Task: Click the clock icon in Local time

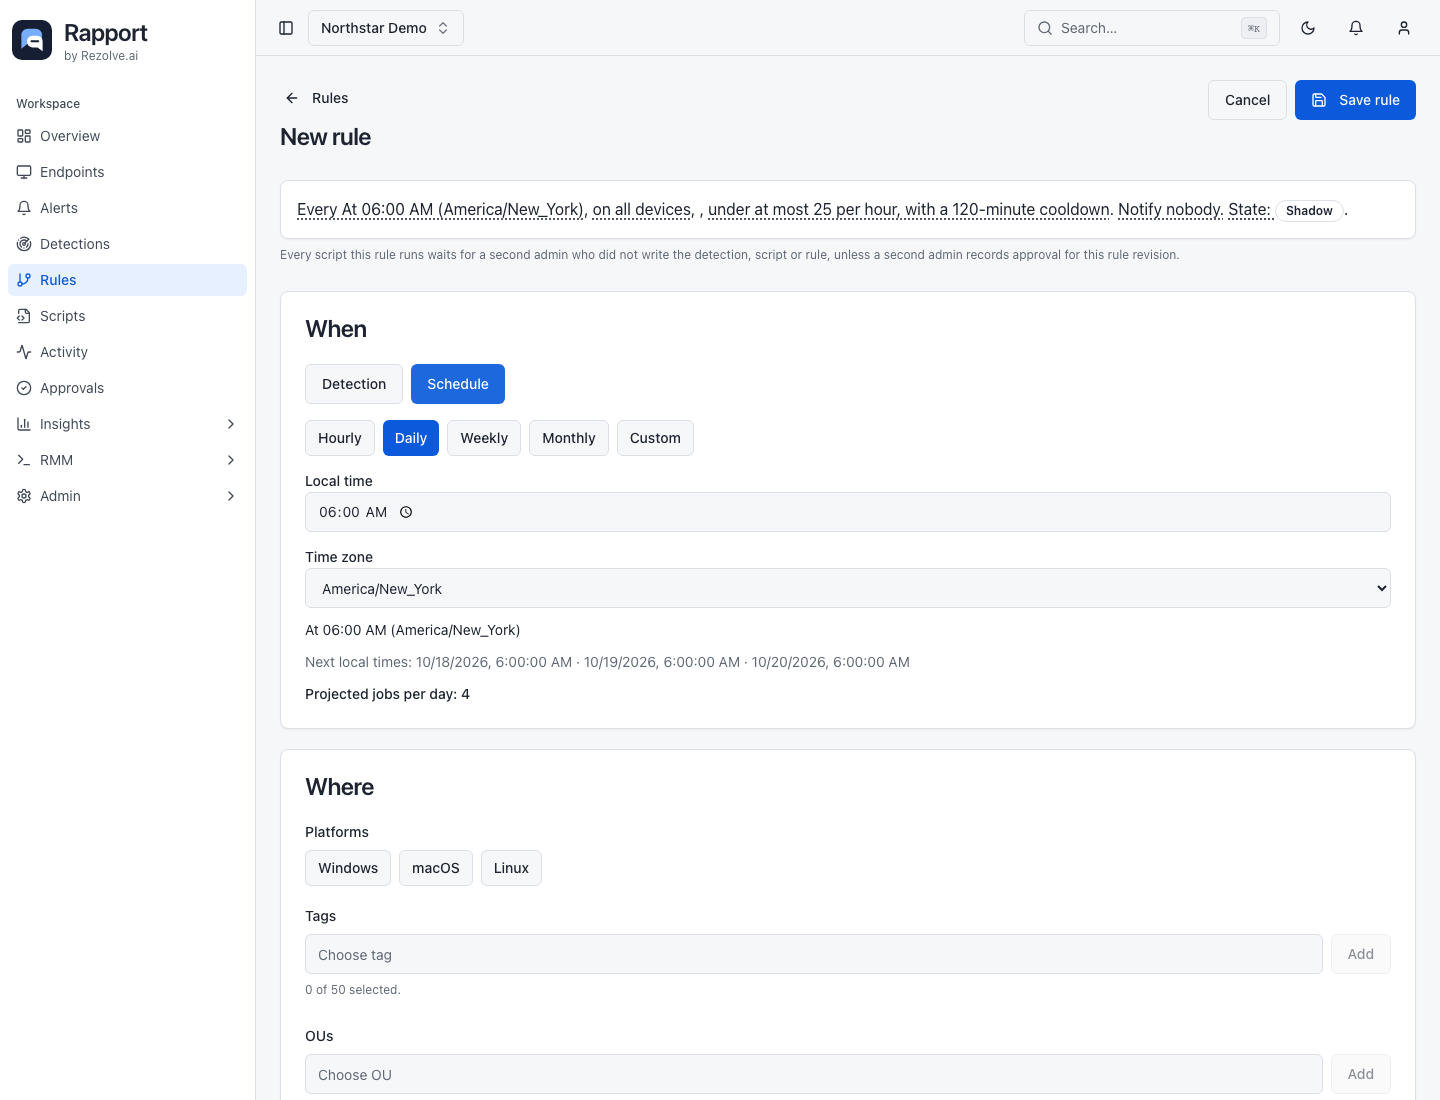Action: pos(406,512)
